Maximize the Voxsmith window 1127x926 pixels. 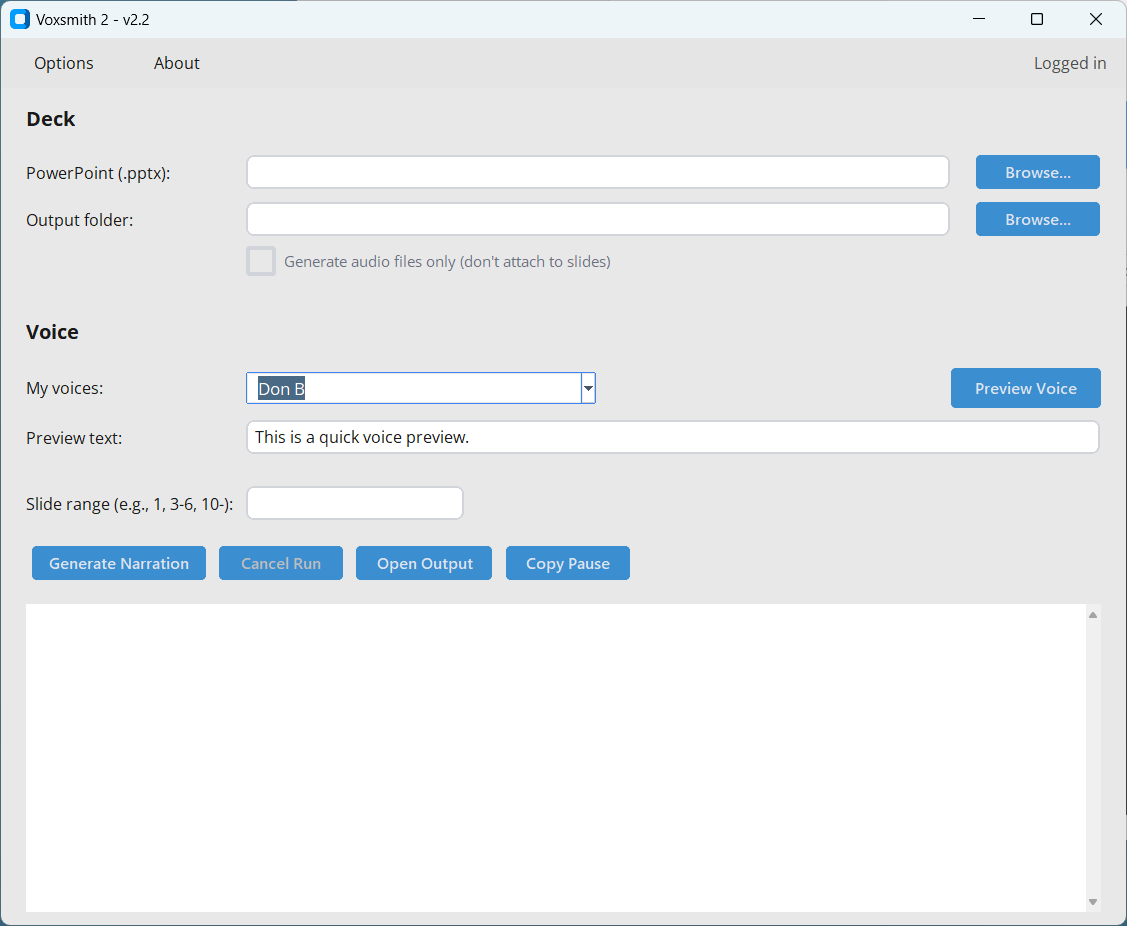pyautogui.click(x=1036, y=19)
